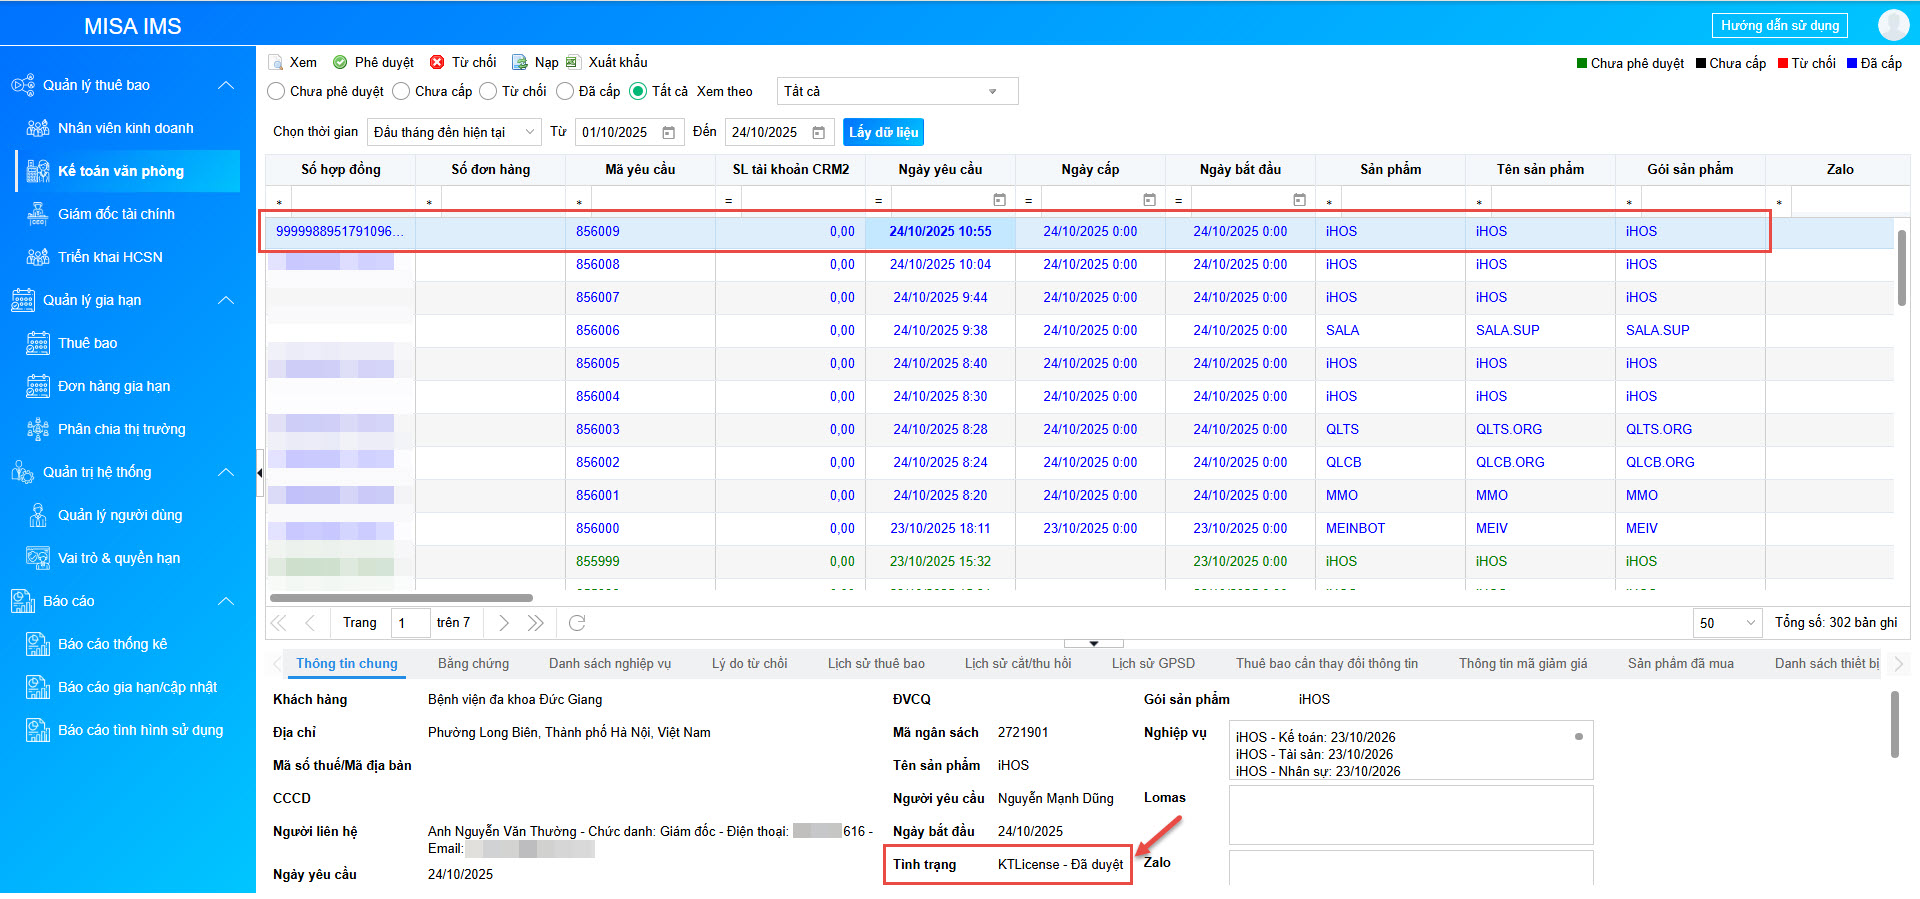Collapse the Quản lý gia hạn section
Image resolution: width=1920 pixels, height=899 pixels.
pyautogui.click(x=226, y=300)
